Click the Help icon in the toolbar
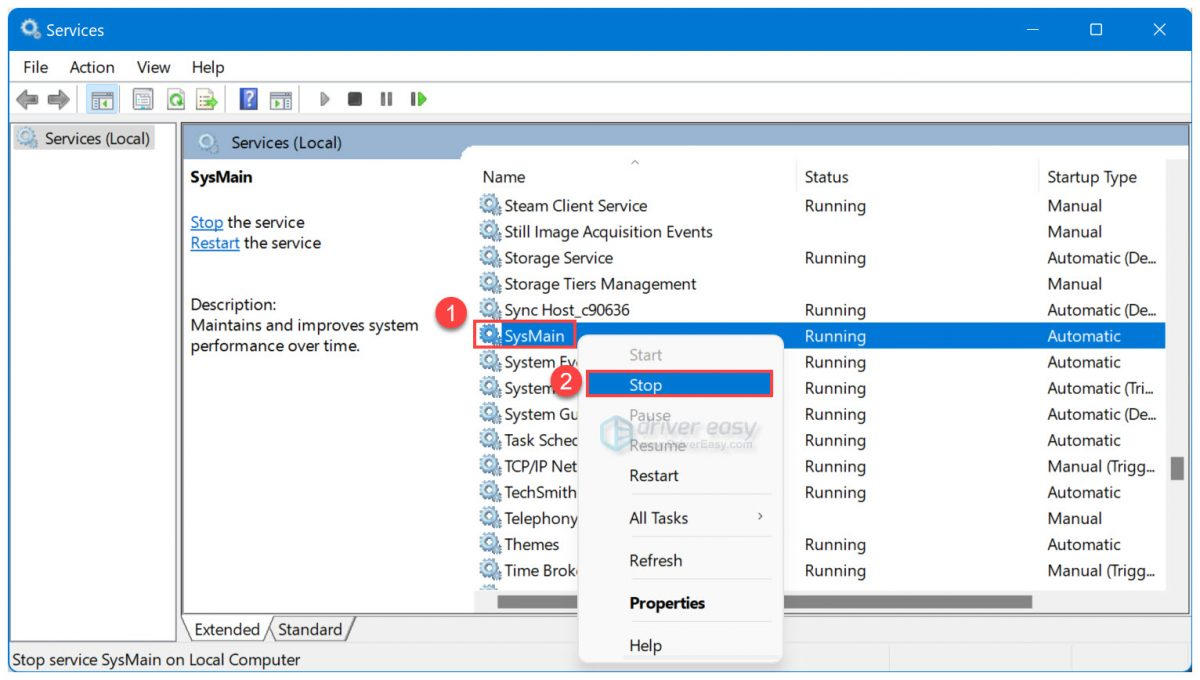This screenshot has width=1200, height=680. 251,98
